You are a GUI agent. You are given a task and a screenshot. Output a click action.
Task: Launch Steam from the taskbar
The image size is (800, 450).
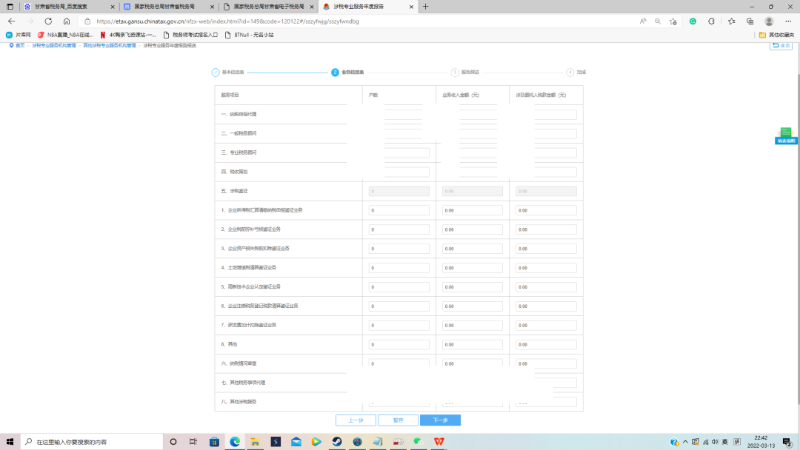coord(338,441)
